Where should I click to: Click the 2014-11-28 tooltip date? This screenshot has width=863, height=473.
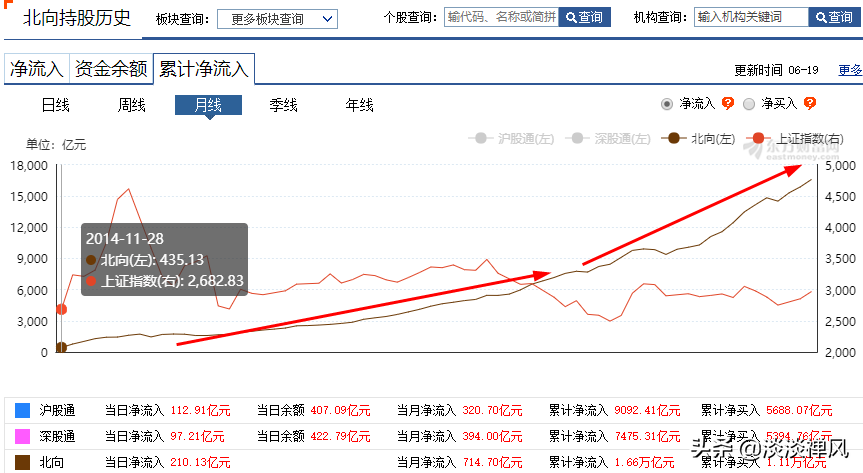pyautogui.click(x=125, y=239)
